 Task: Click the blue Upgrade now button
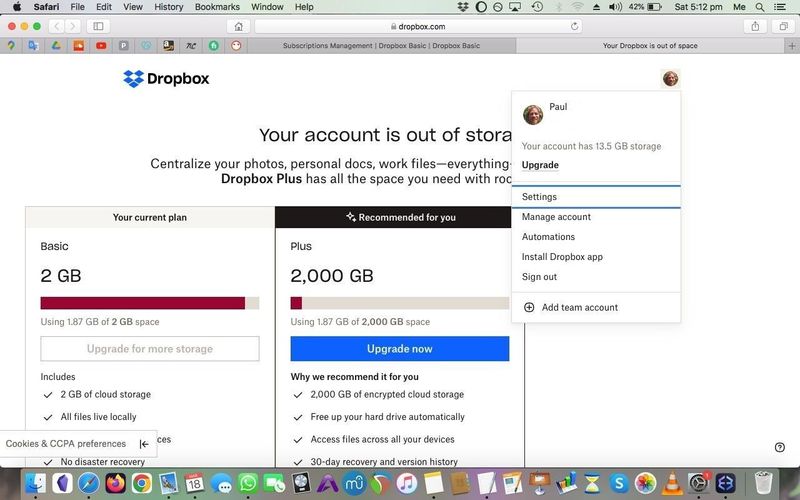[x=399, y=349]
